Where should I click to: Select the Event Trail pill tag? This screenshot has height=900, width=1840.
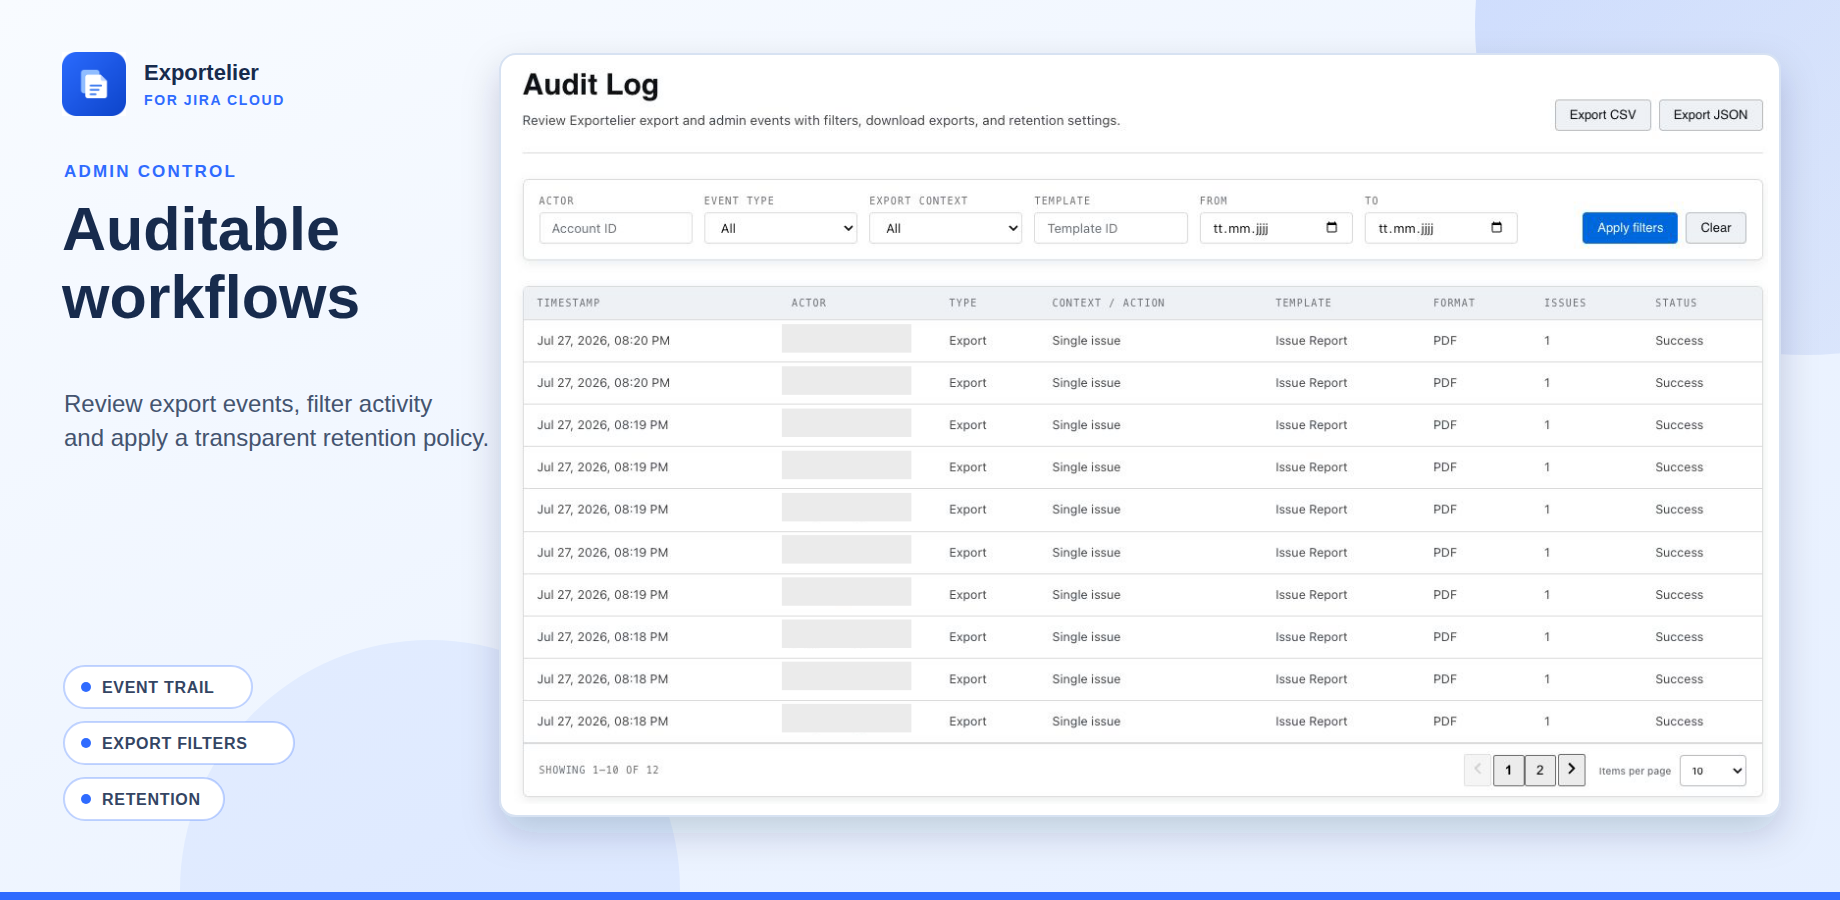[158, 687]
